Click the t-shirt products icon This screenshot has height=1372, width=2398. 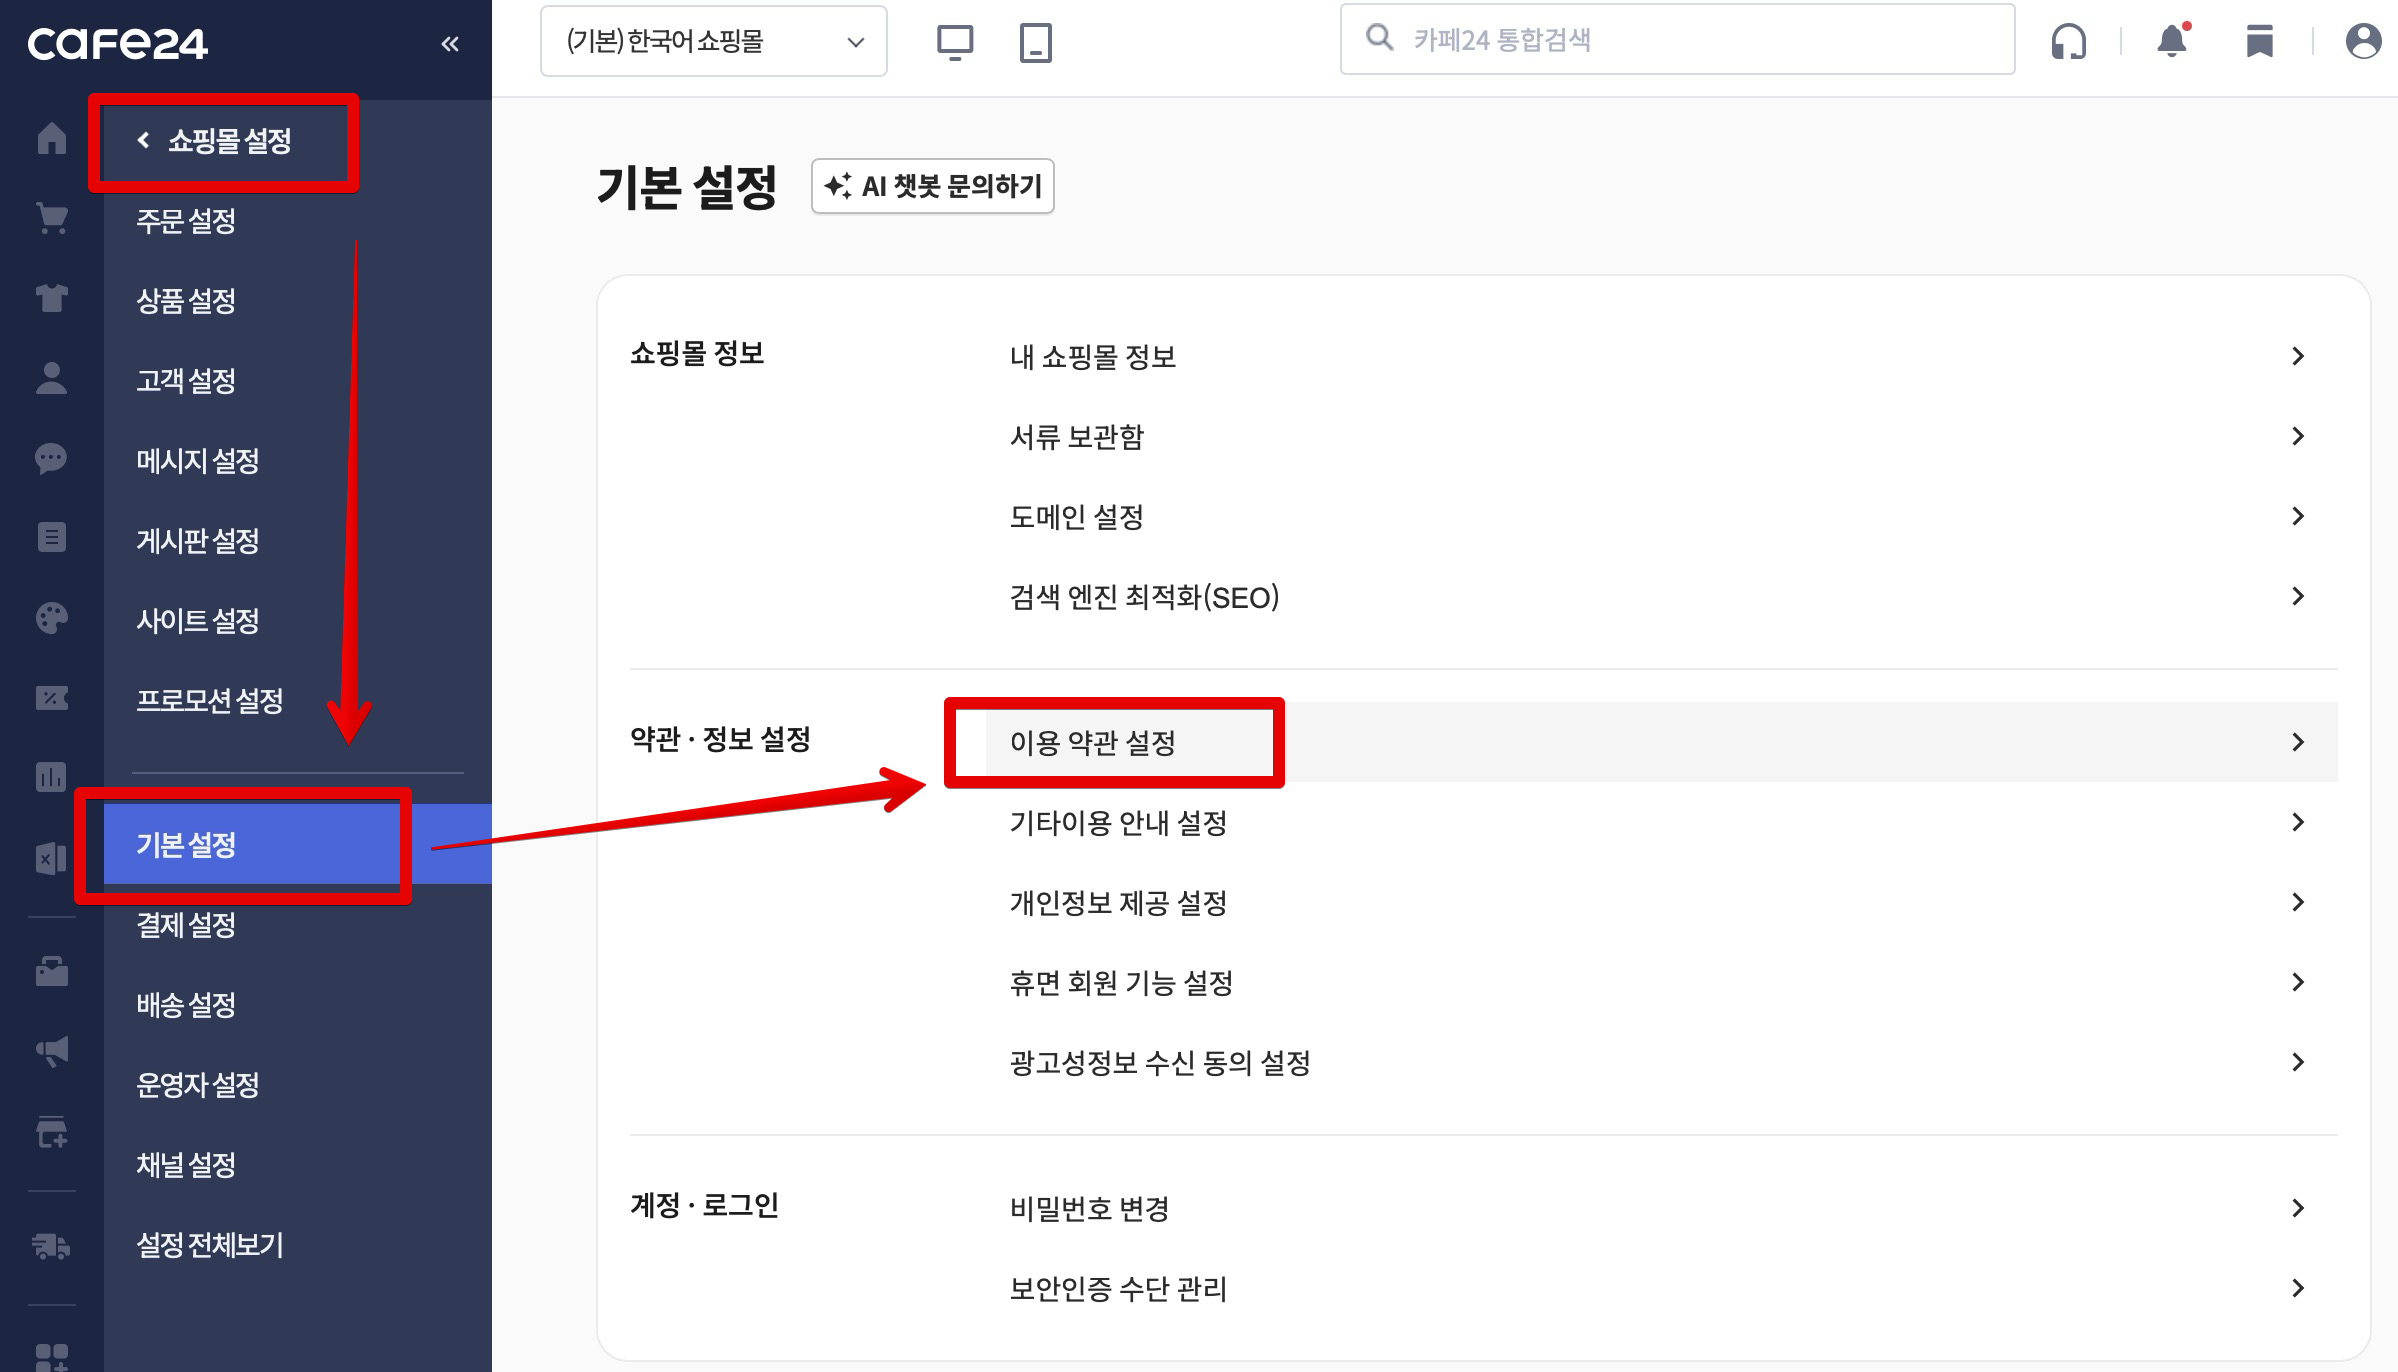click(51, 298)
